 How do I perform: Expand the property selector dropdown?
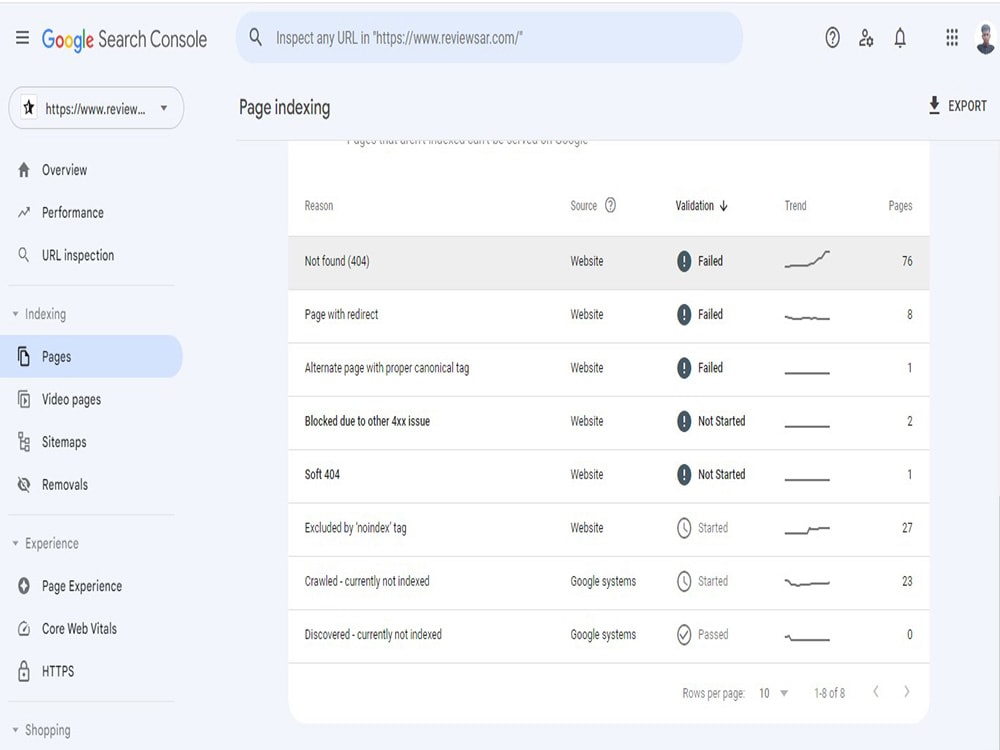coord(164,108)
